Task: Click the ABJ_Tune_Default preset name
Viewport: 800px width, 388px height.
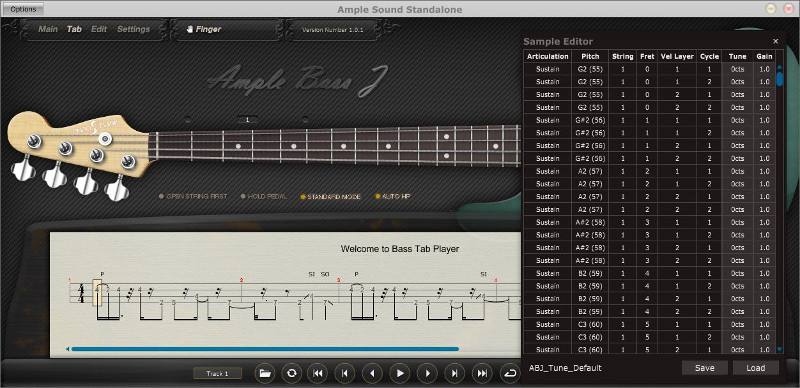Action: 565,368
